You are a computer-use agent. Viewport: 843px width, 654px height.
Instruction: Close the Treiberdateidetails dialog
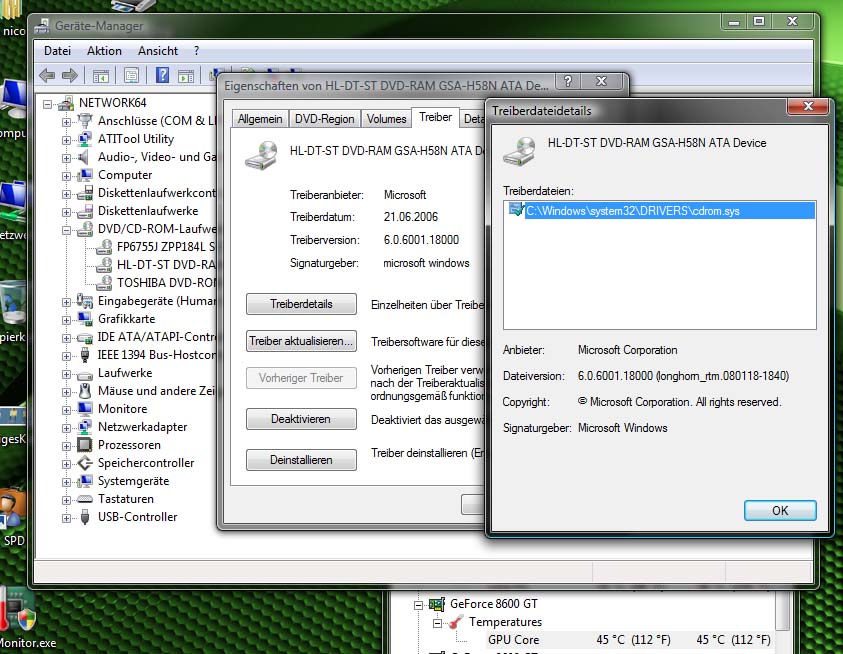(808, 106)
